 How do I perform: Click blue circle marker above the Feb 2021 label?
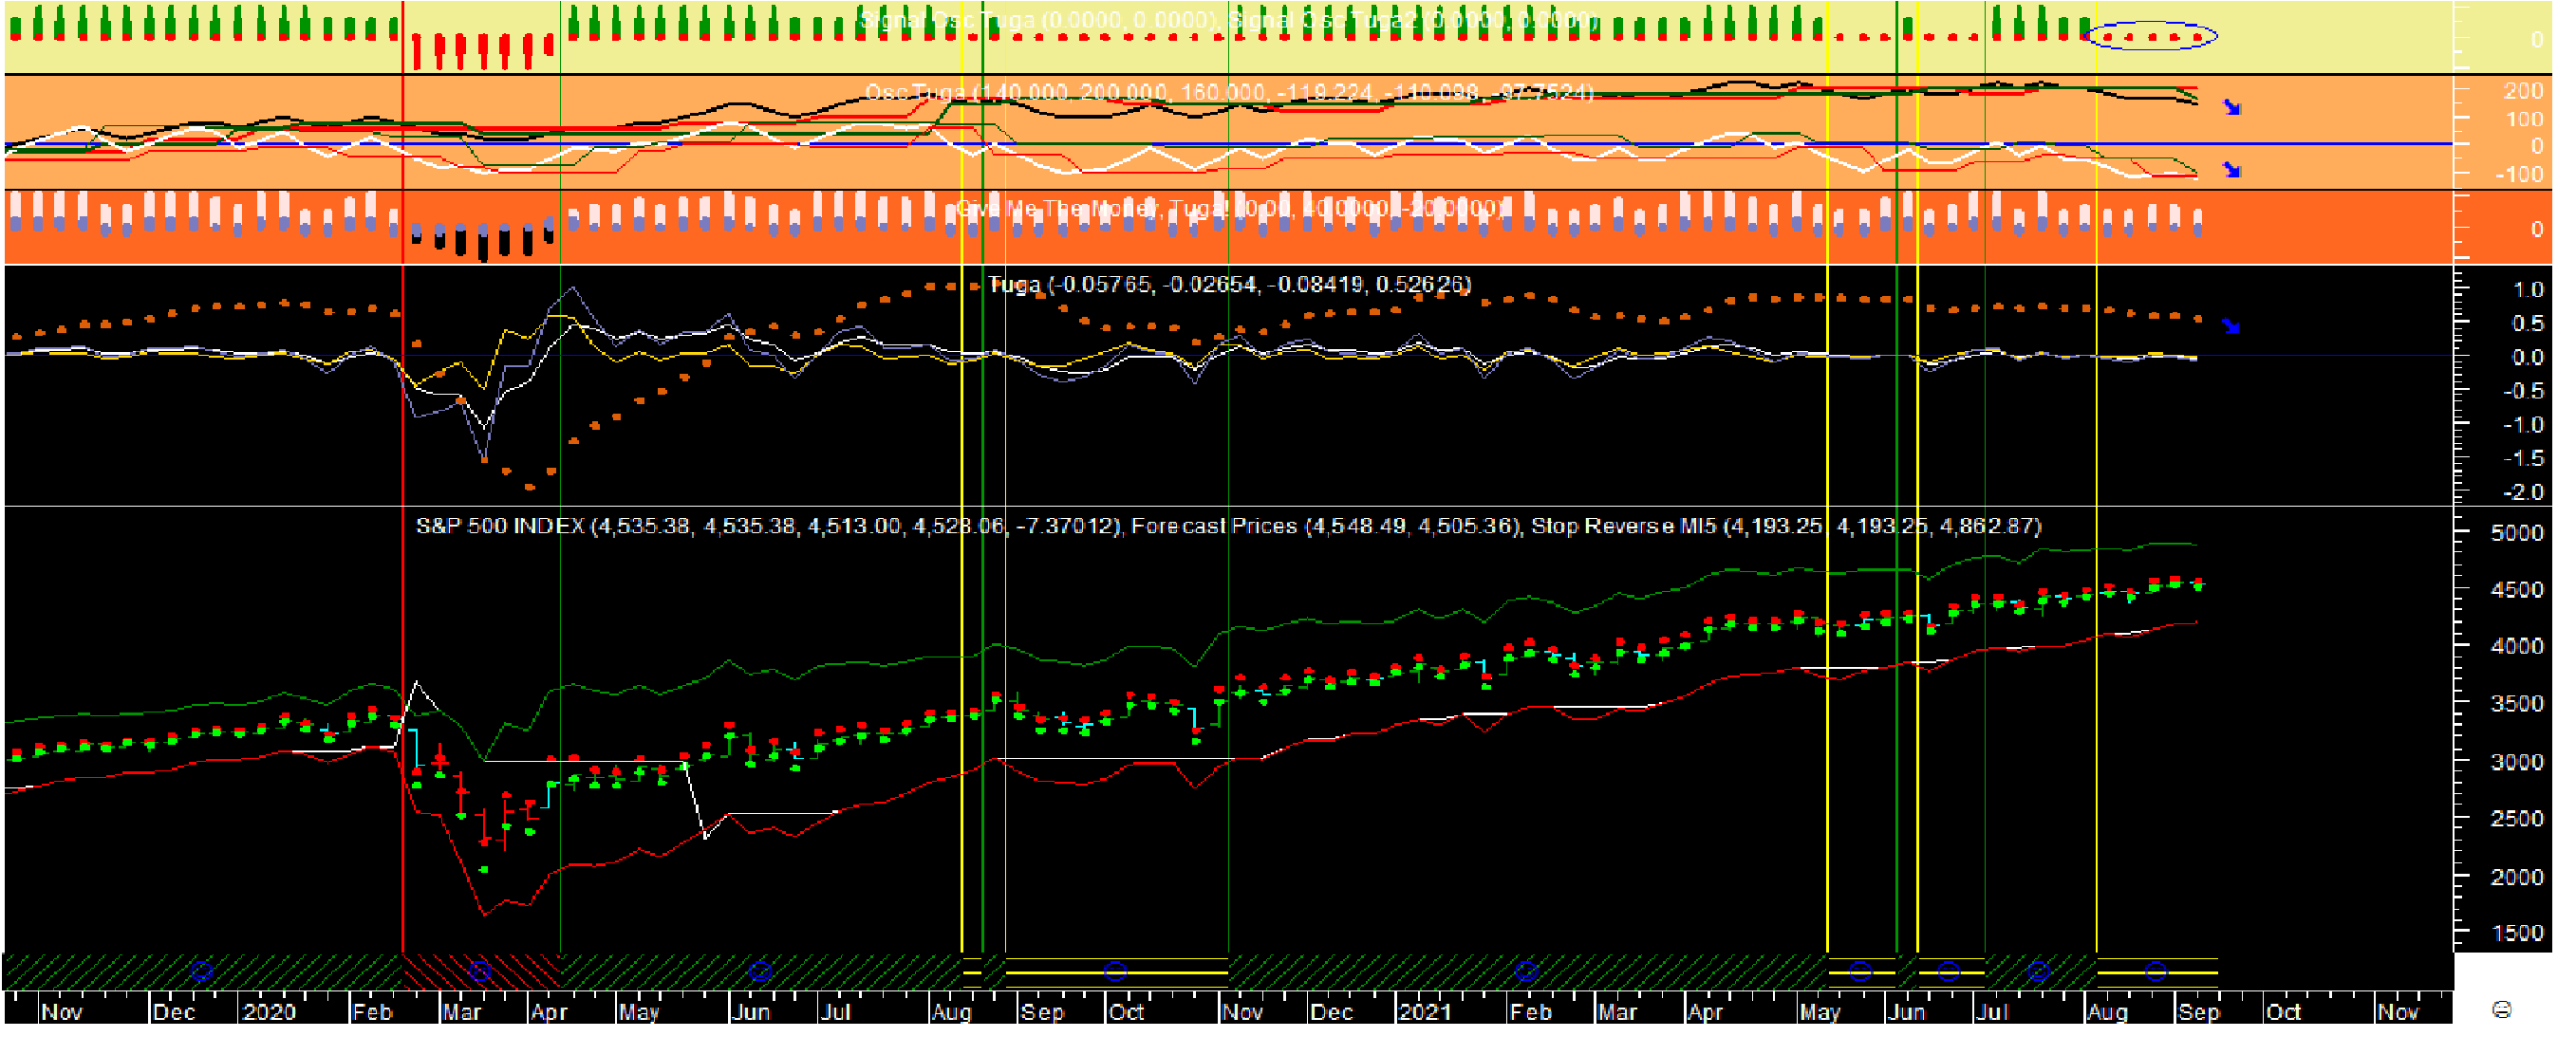point(1526,971)
